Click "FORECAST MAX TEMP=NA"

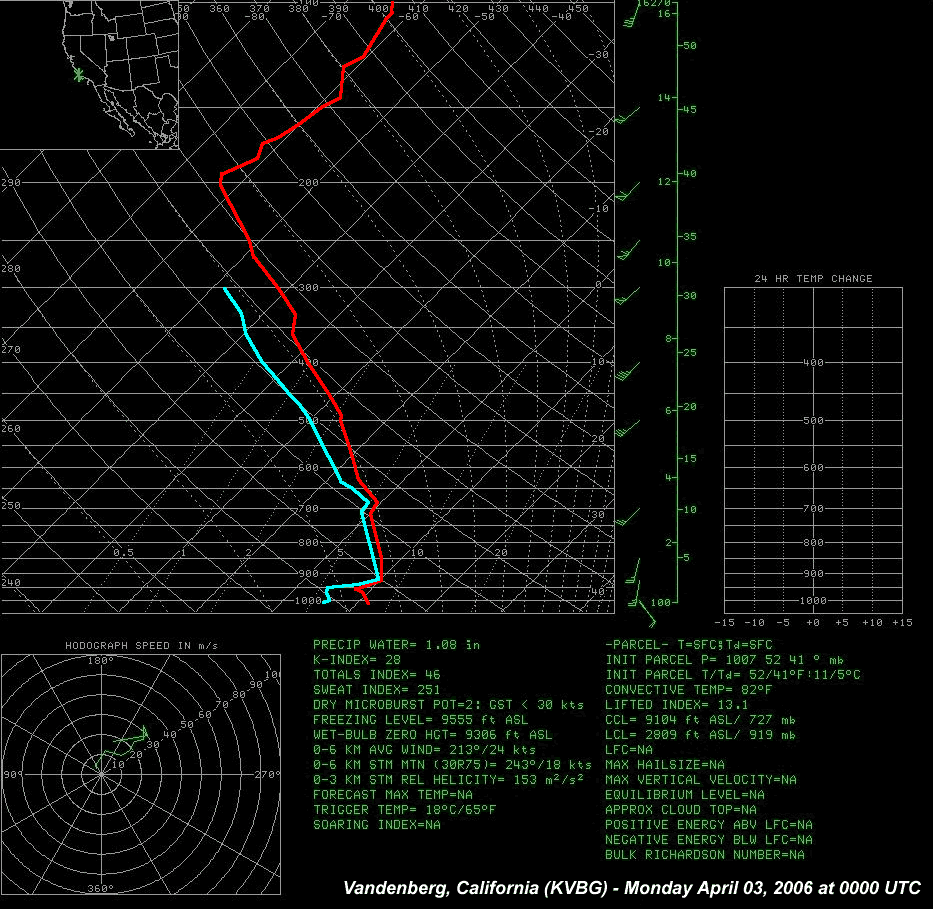click(393, 795)
